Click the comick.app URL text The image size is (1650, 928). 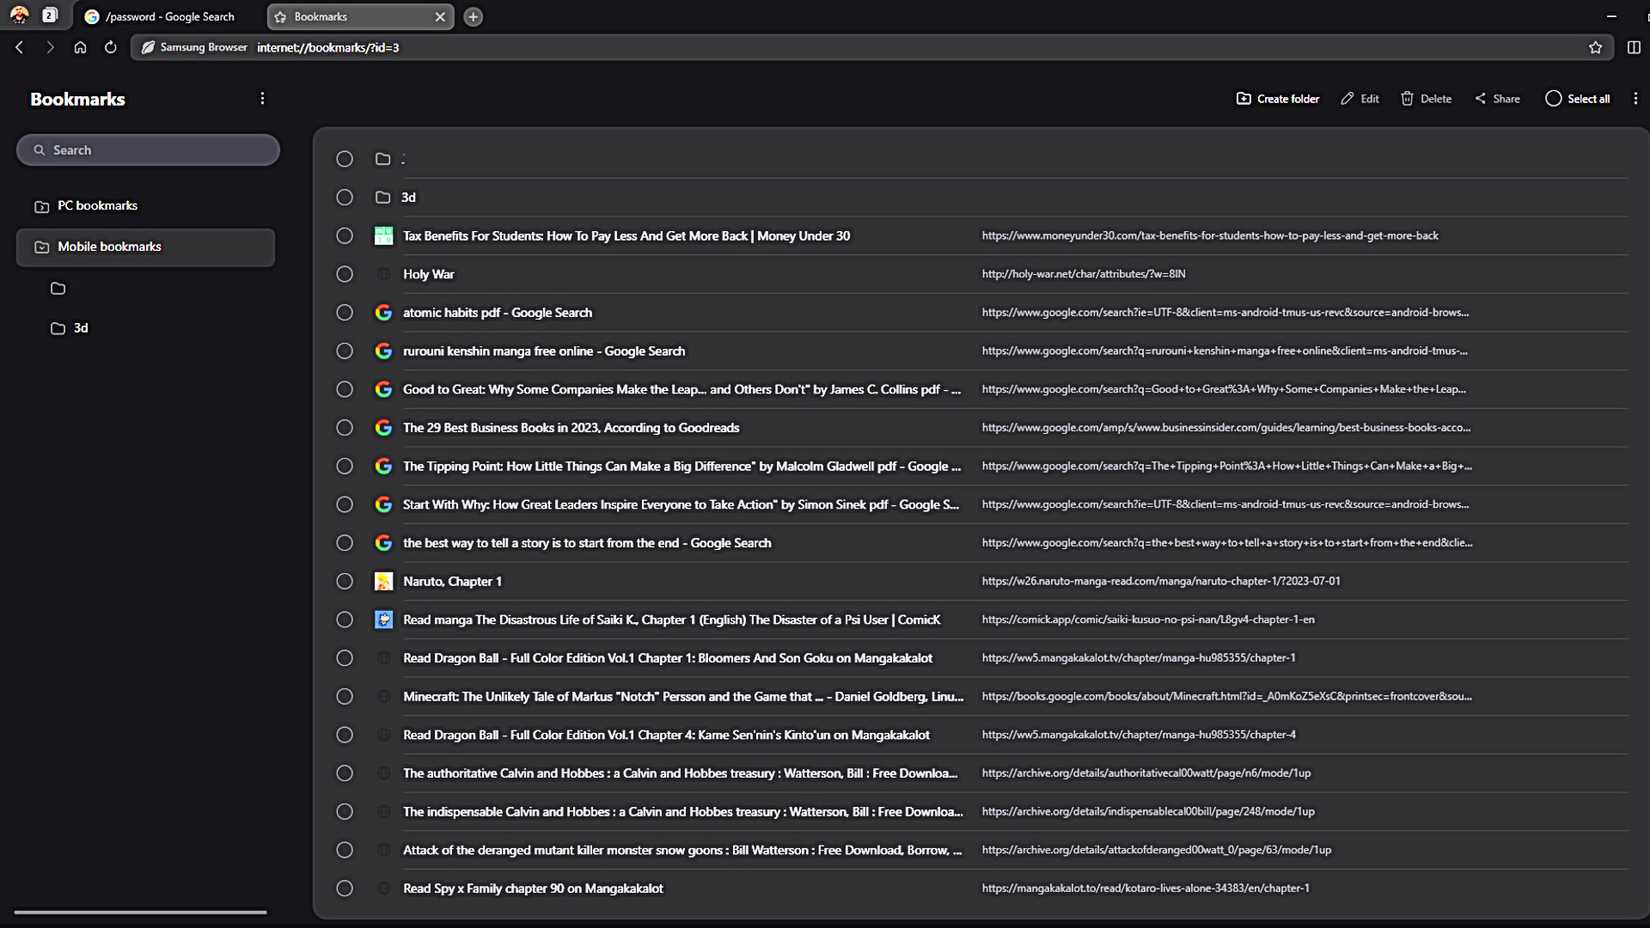(1148, 620)
